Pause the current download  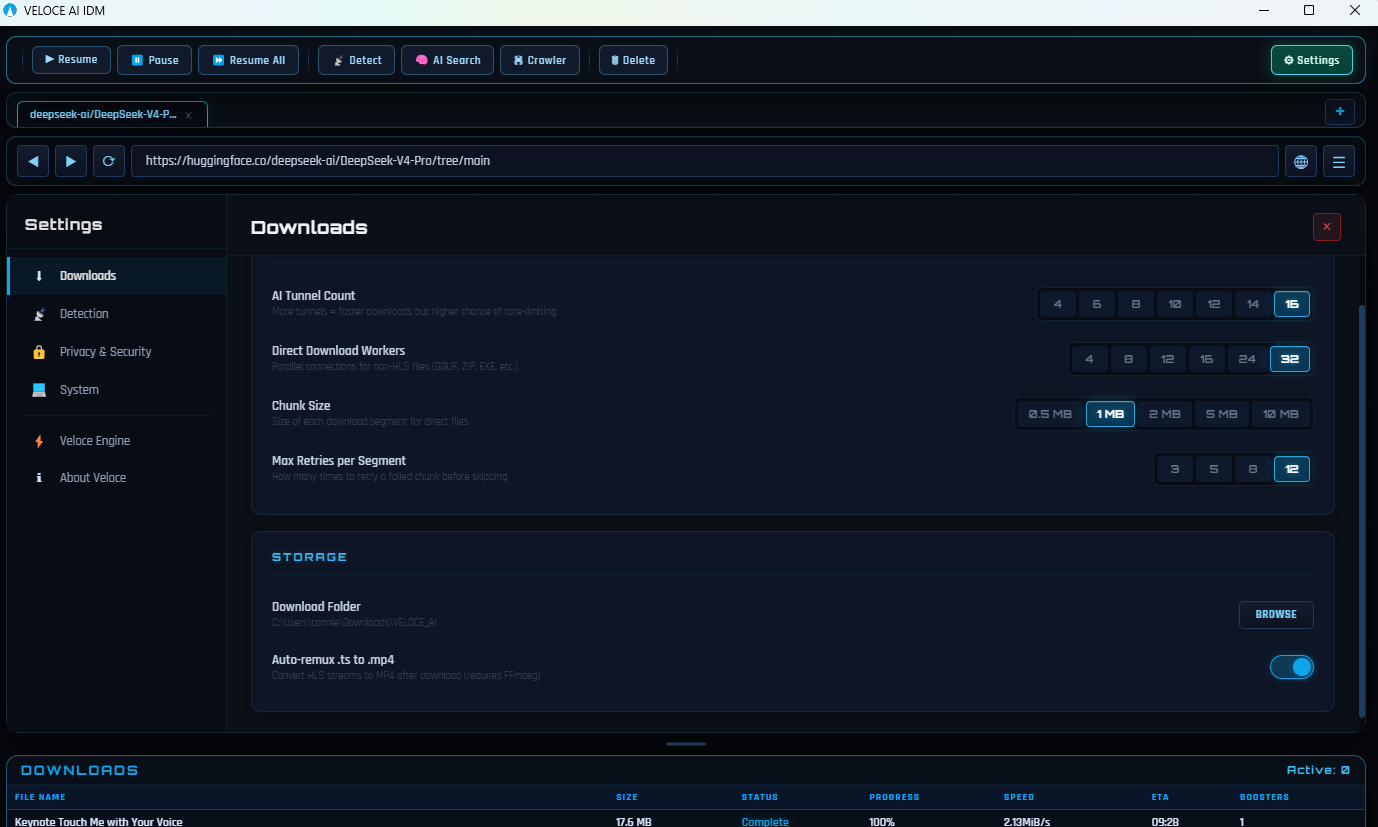point(154,60)
